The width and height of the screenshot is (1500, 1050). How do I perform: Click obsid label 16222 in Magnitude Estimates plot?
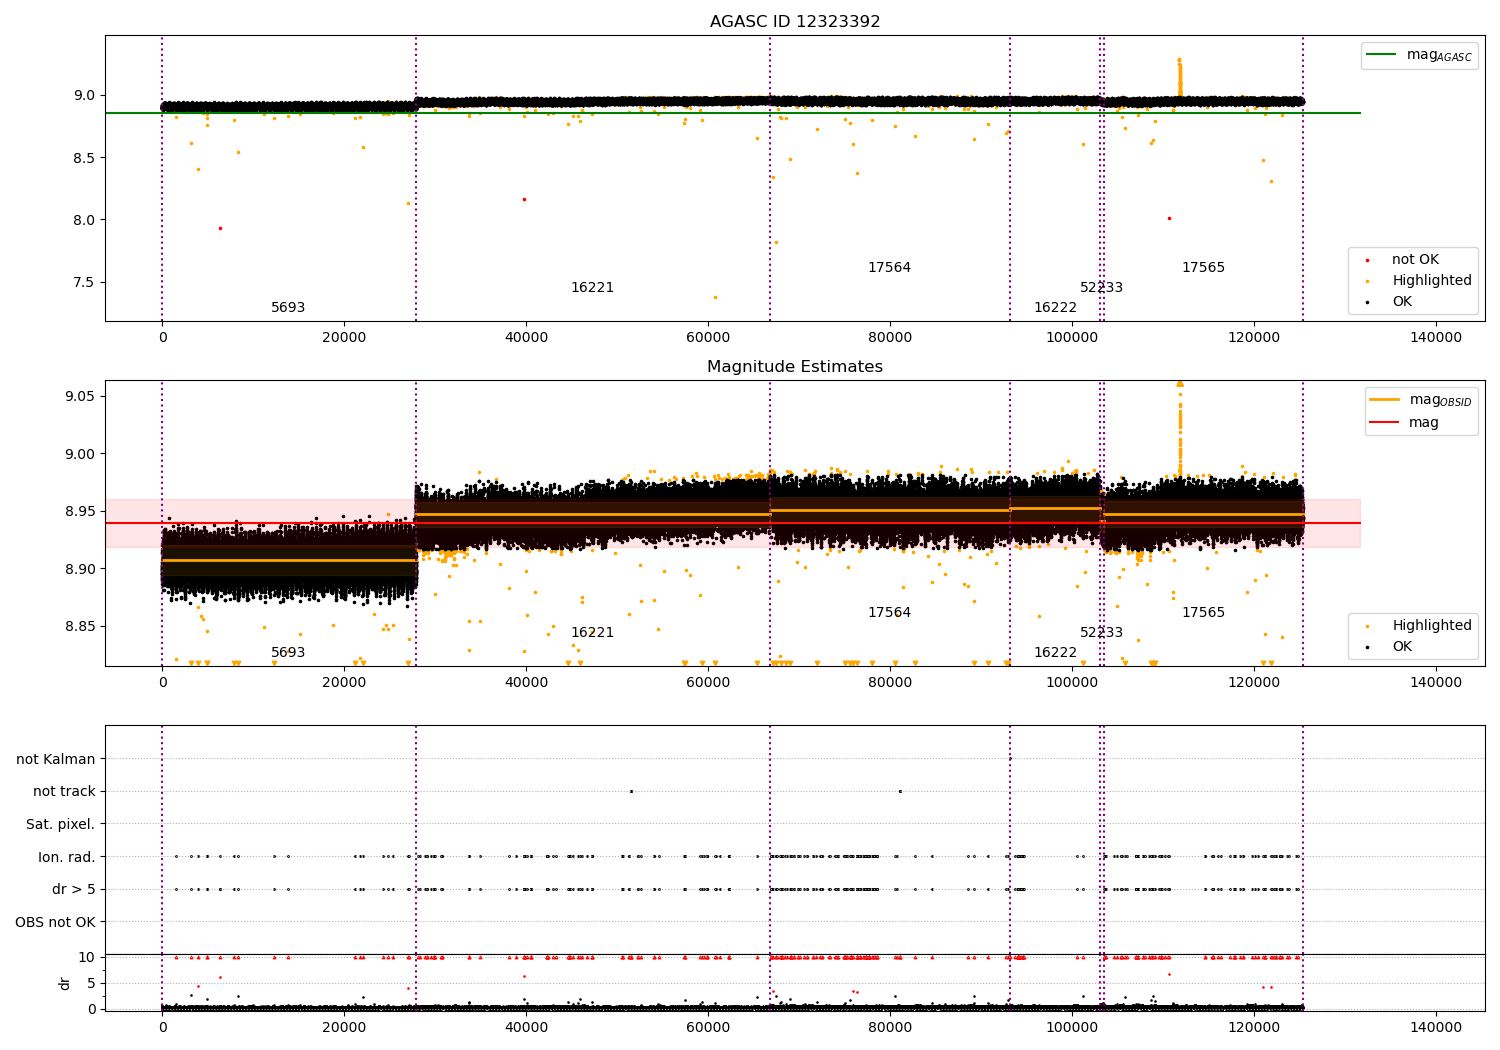(x=1055, y=653)
